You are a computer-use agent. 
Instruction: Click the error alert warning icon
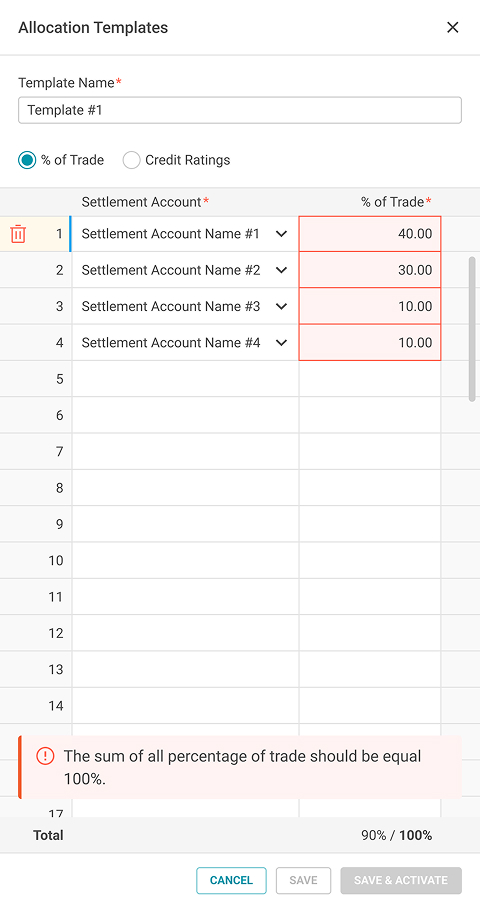(x=45, y=756)
